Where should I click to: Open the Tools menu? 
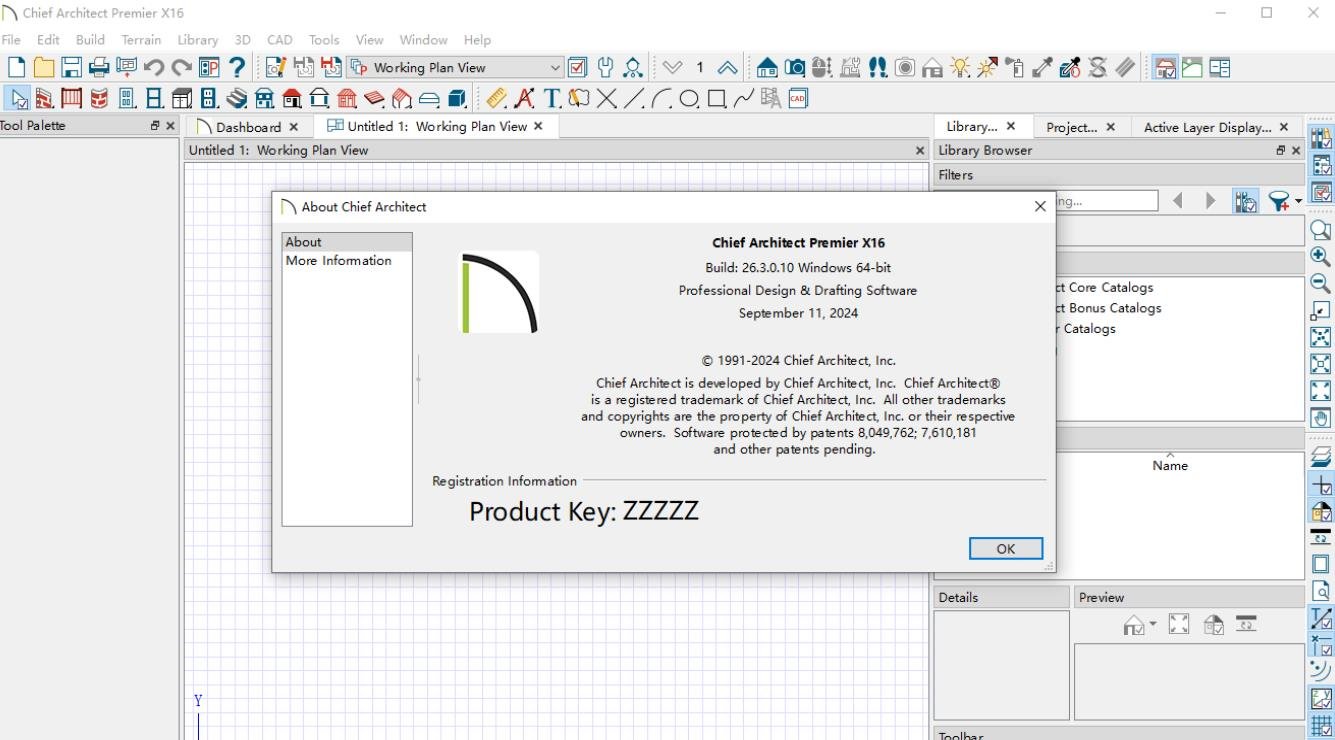[324, 40]
